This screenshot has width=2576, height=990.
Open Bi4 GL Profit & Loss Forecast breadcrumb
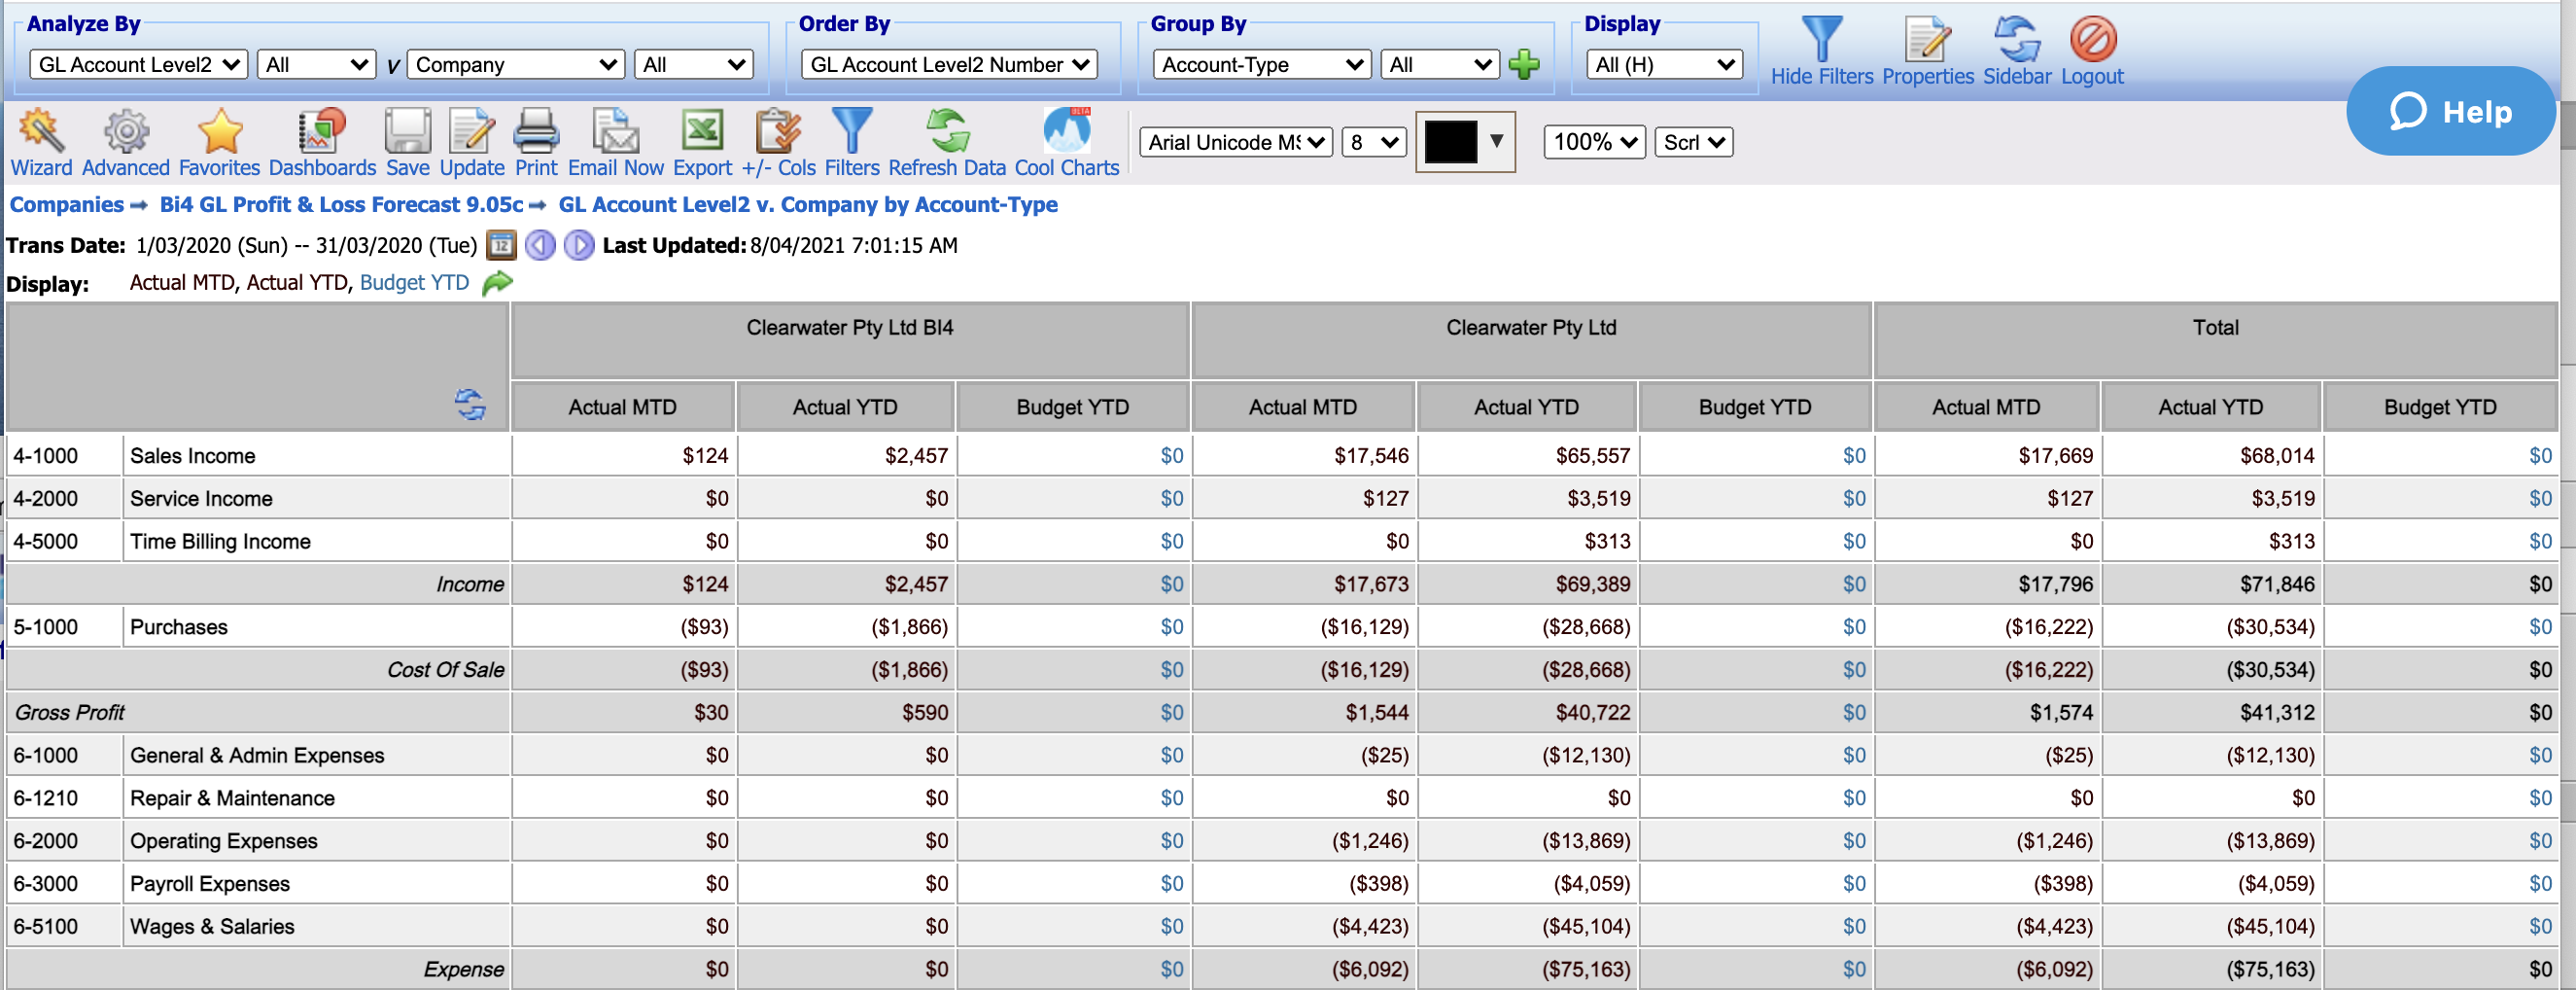[341, 205]
